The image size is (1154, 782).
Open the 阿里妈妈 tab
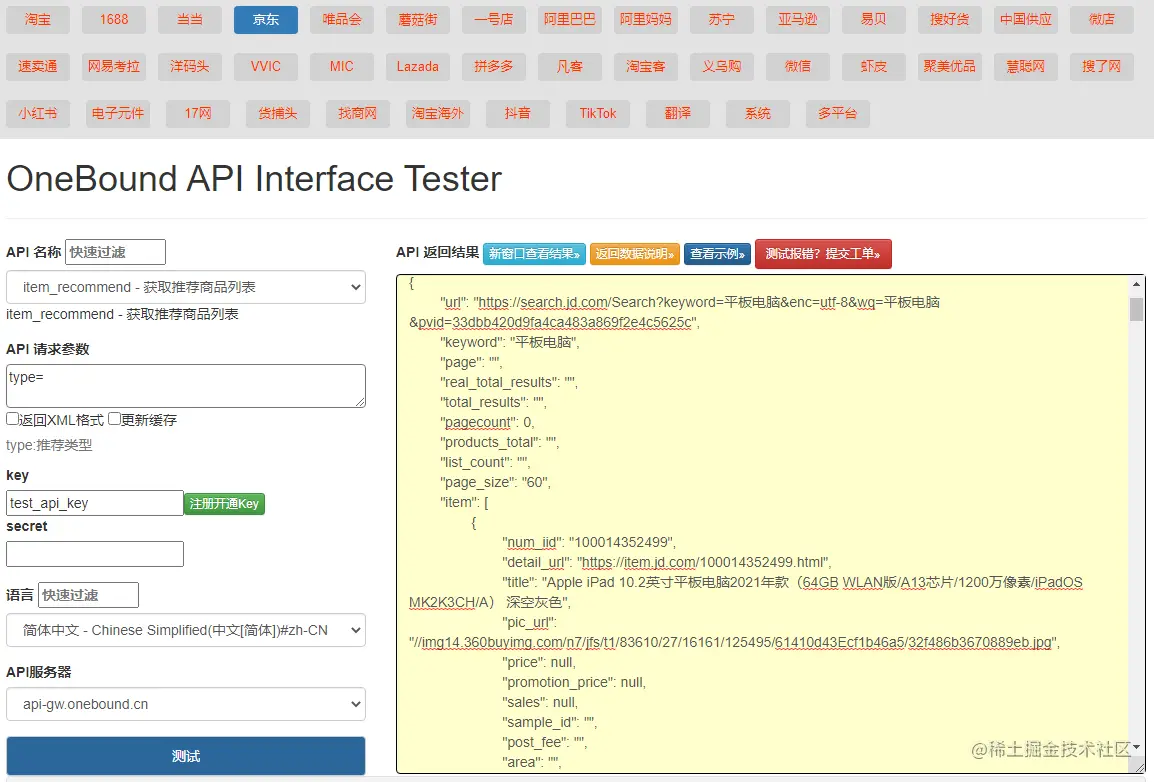[x=645, y=20]
